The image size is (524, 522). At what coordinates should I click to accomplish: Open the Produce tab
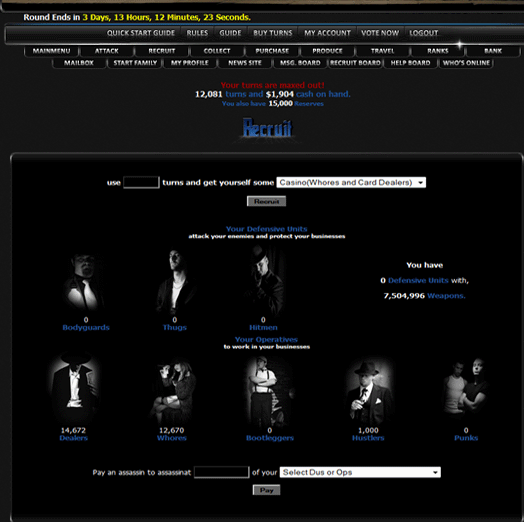pyautogui.click(x=327, y=51)
